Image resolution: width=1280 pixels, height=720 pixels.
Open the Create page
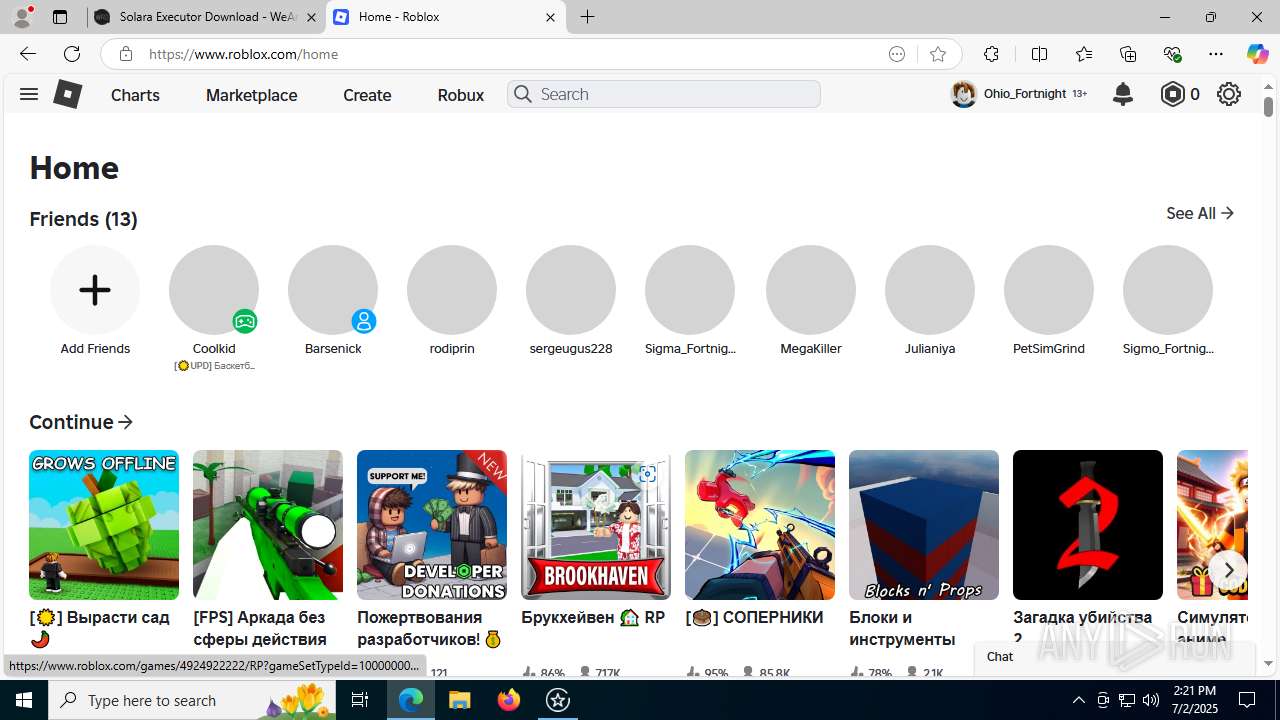[x=367, y=95]
